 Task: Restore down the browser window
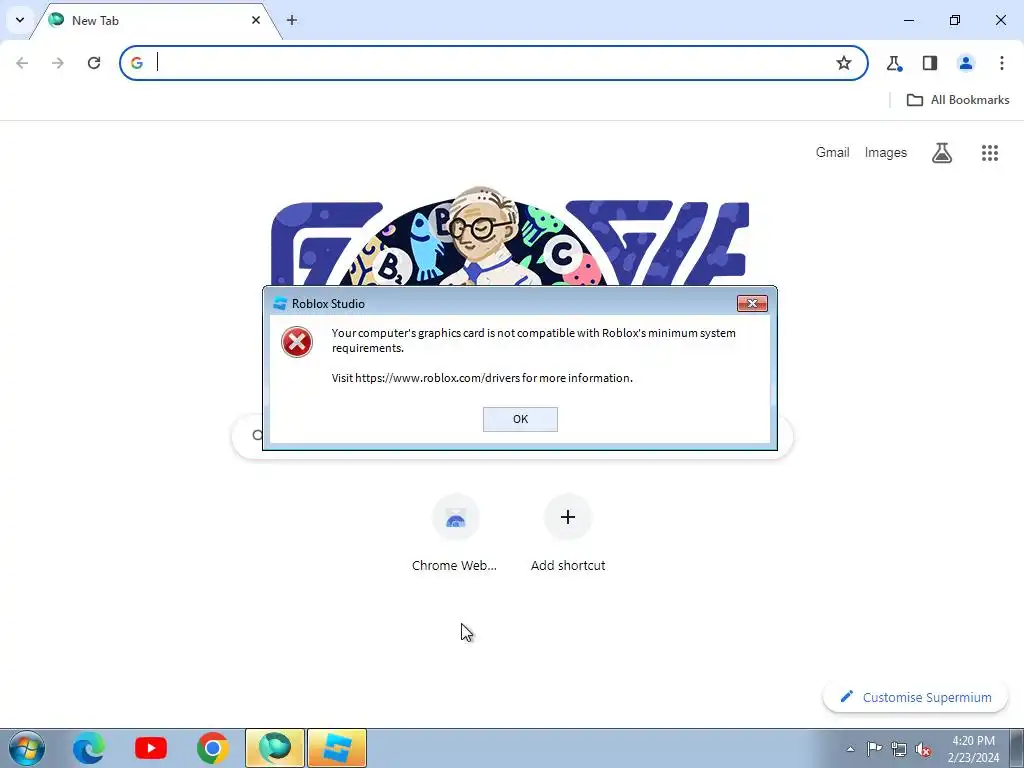tap(955, 20)
